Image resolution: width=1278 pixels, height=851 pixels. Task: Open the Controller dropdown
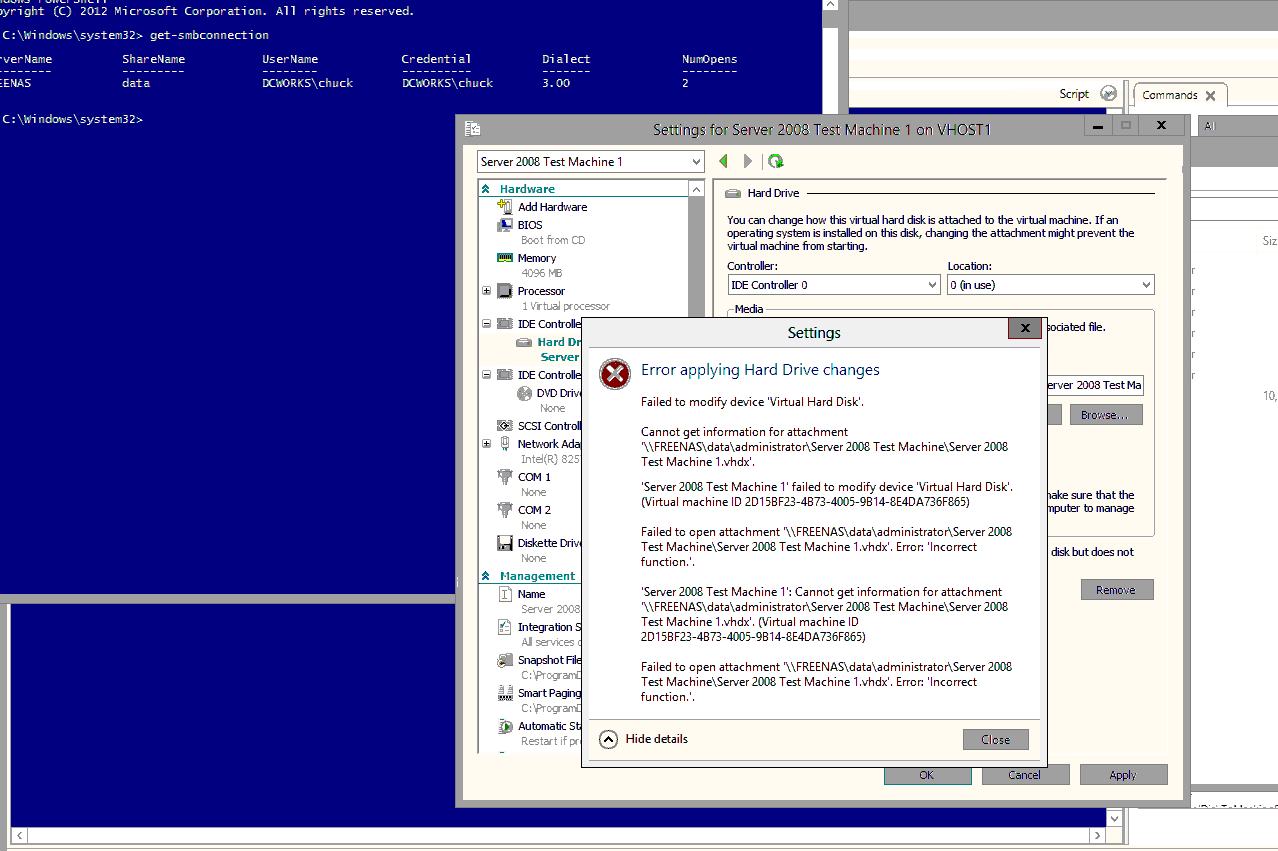[x=933, y=285]
